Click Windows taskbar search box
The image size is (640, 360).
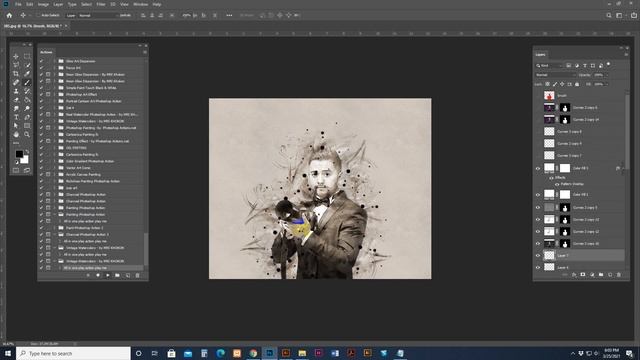coord(73,353)
